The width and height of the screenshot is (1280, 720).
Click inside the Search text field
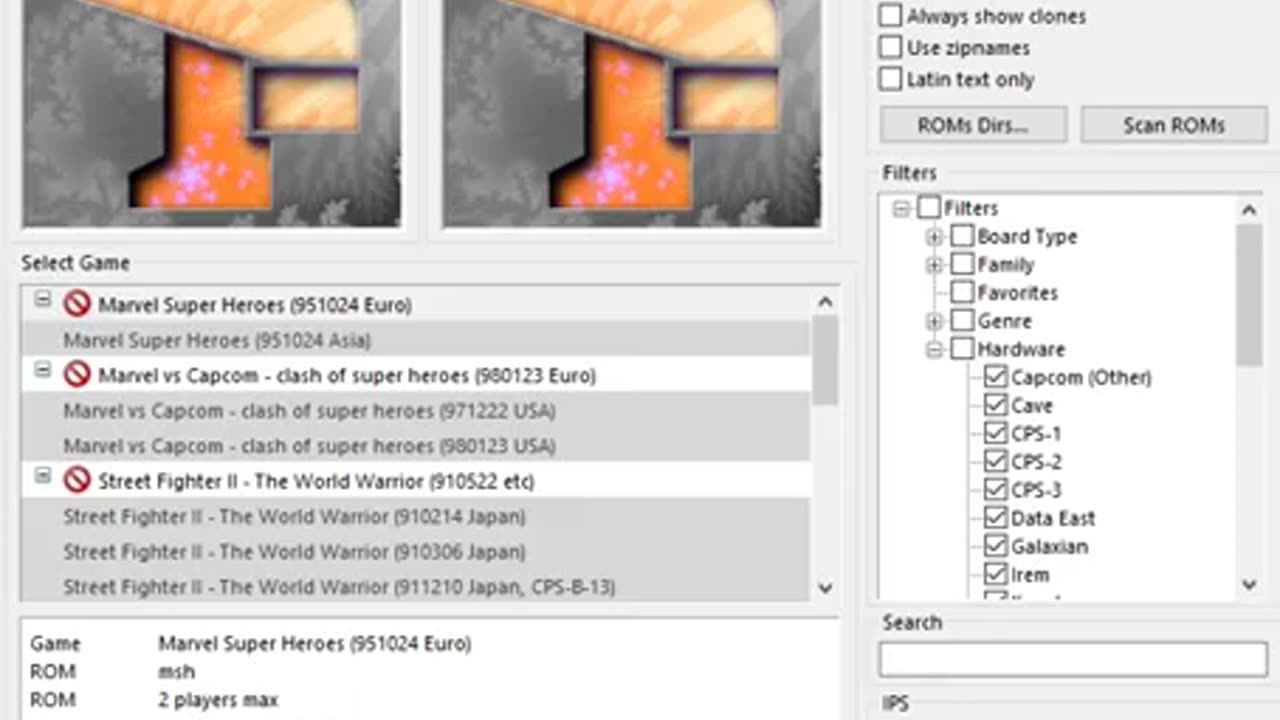pos(1073,659)
